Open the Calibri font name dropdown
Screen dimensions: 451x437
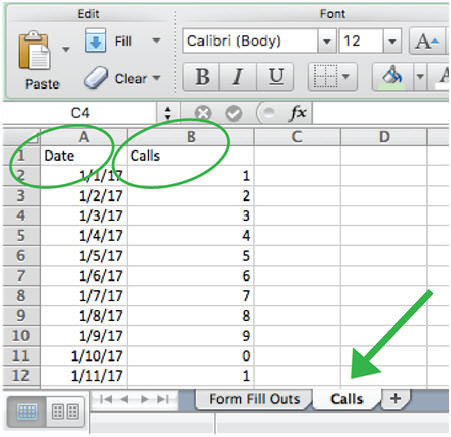pos(327,41)
